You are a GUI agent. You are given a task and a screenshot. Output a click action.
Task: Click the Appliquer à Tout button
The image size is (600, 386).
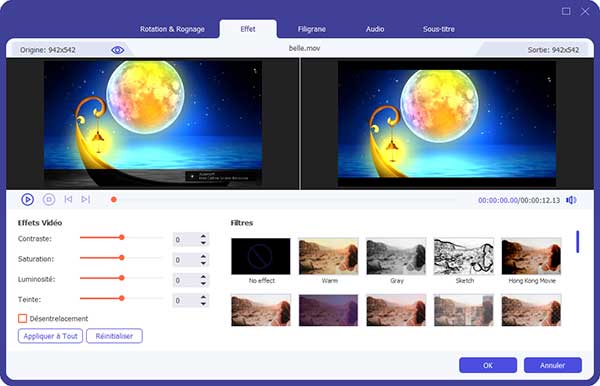coord(51,336)
